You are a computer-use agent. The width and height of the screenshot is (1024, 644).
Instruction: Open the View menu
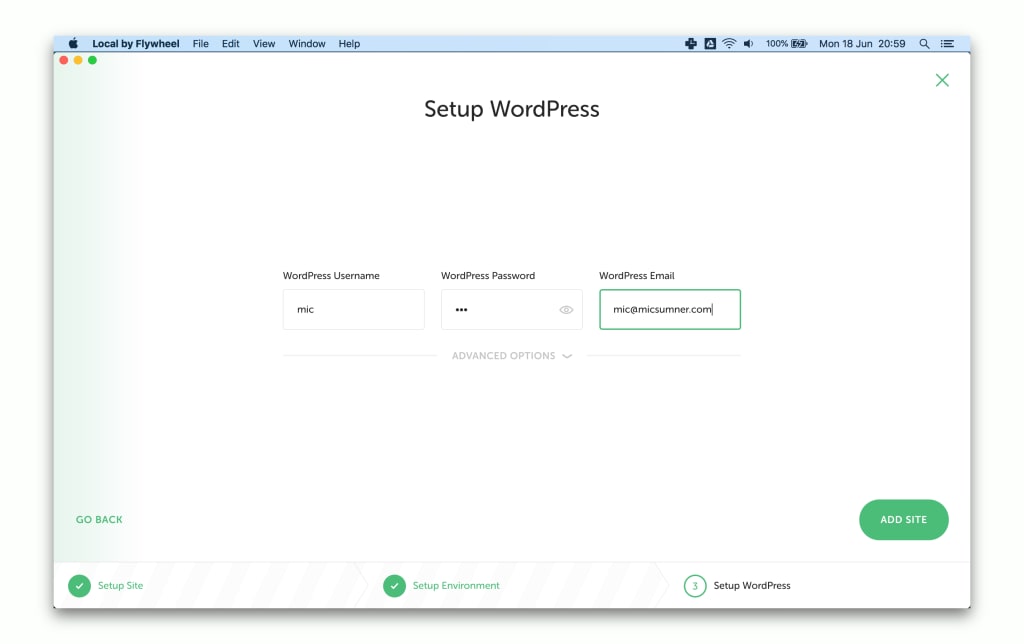[x=264, y=44]
